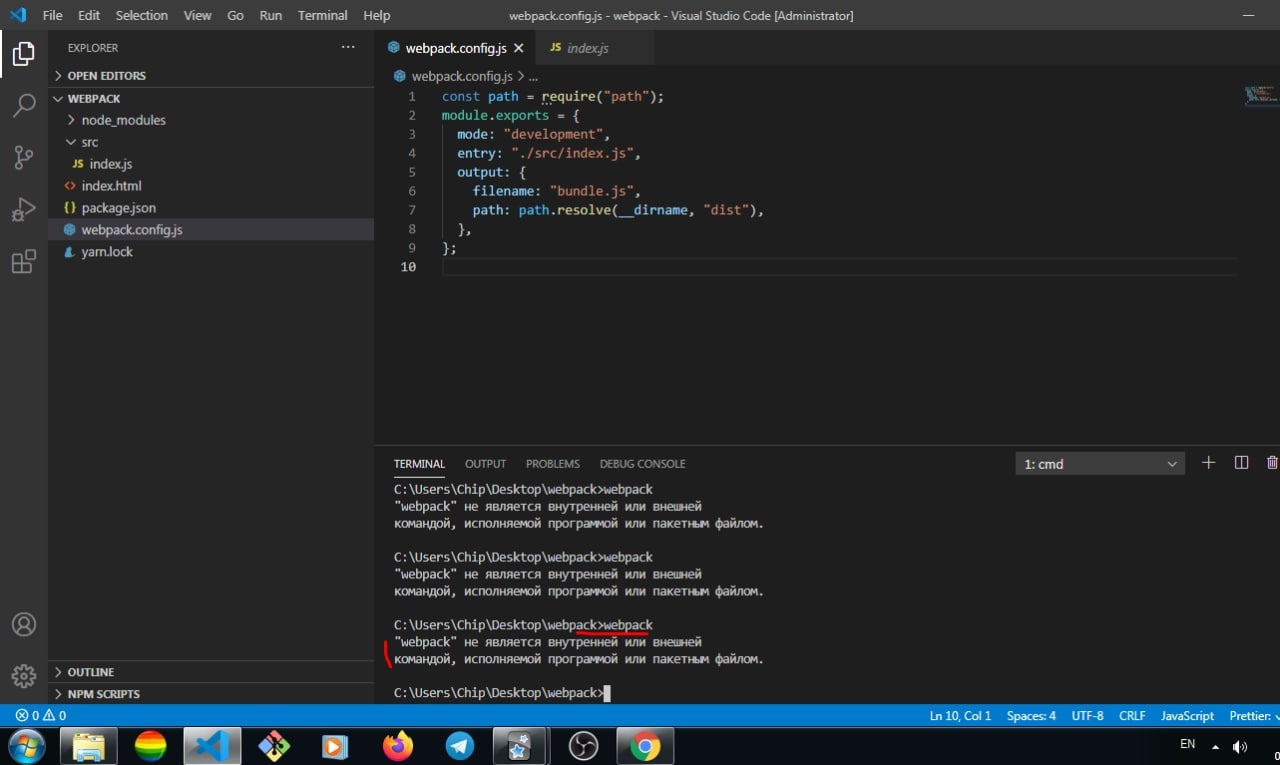1280x765 pixels.
Task: Expand the Outline section
Action: pyautogui.click(x=211, y=672)
